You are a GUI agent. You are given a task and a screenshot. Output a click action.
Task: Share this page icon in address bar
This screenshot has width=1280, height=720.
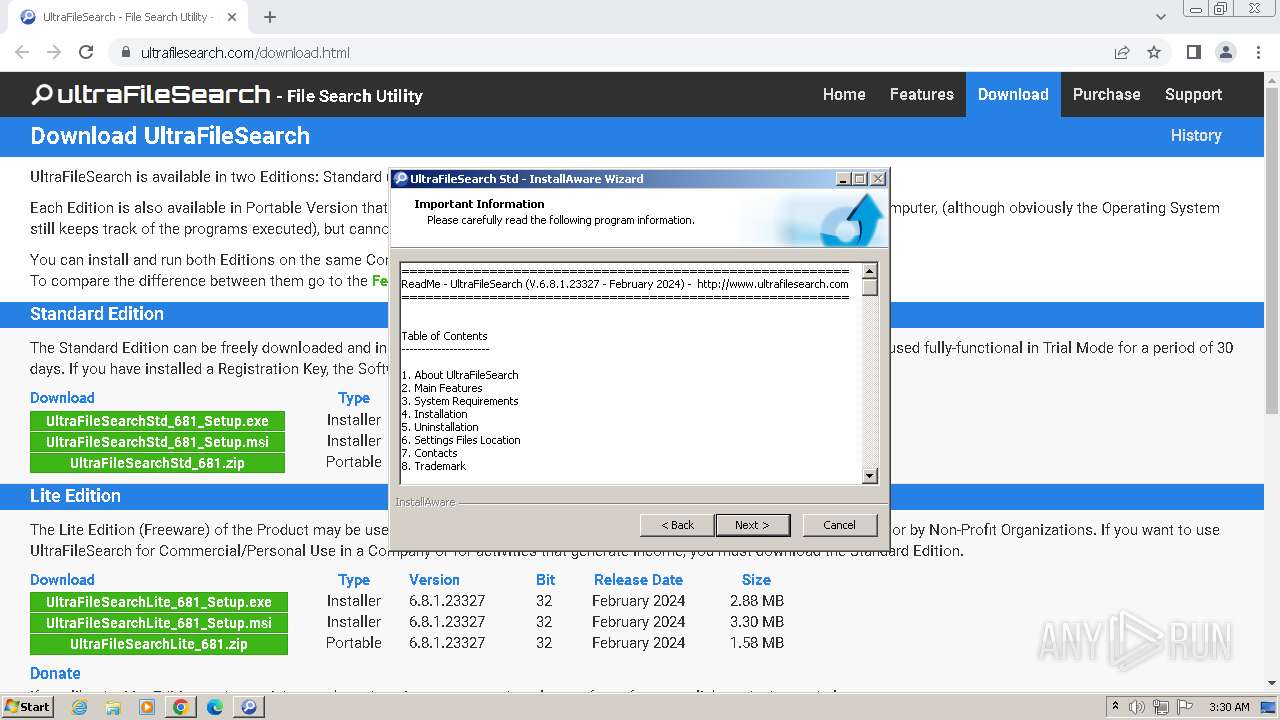click(x=1122, y=52)
